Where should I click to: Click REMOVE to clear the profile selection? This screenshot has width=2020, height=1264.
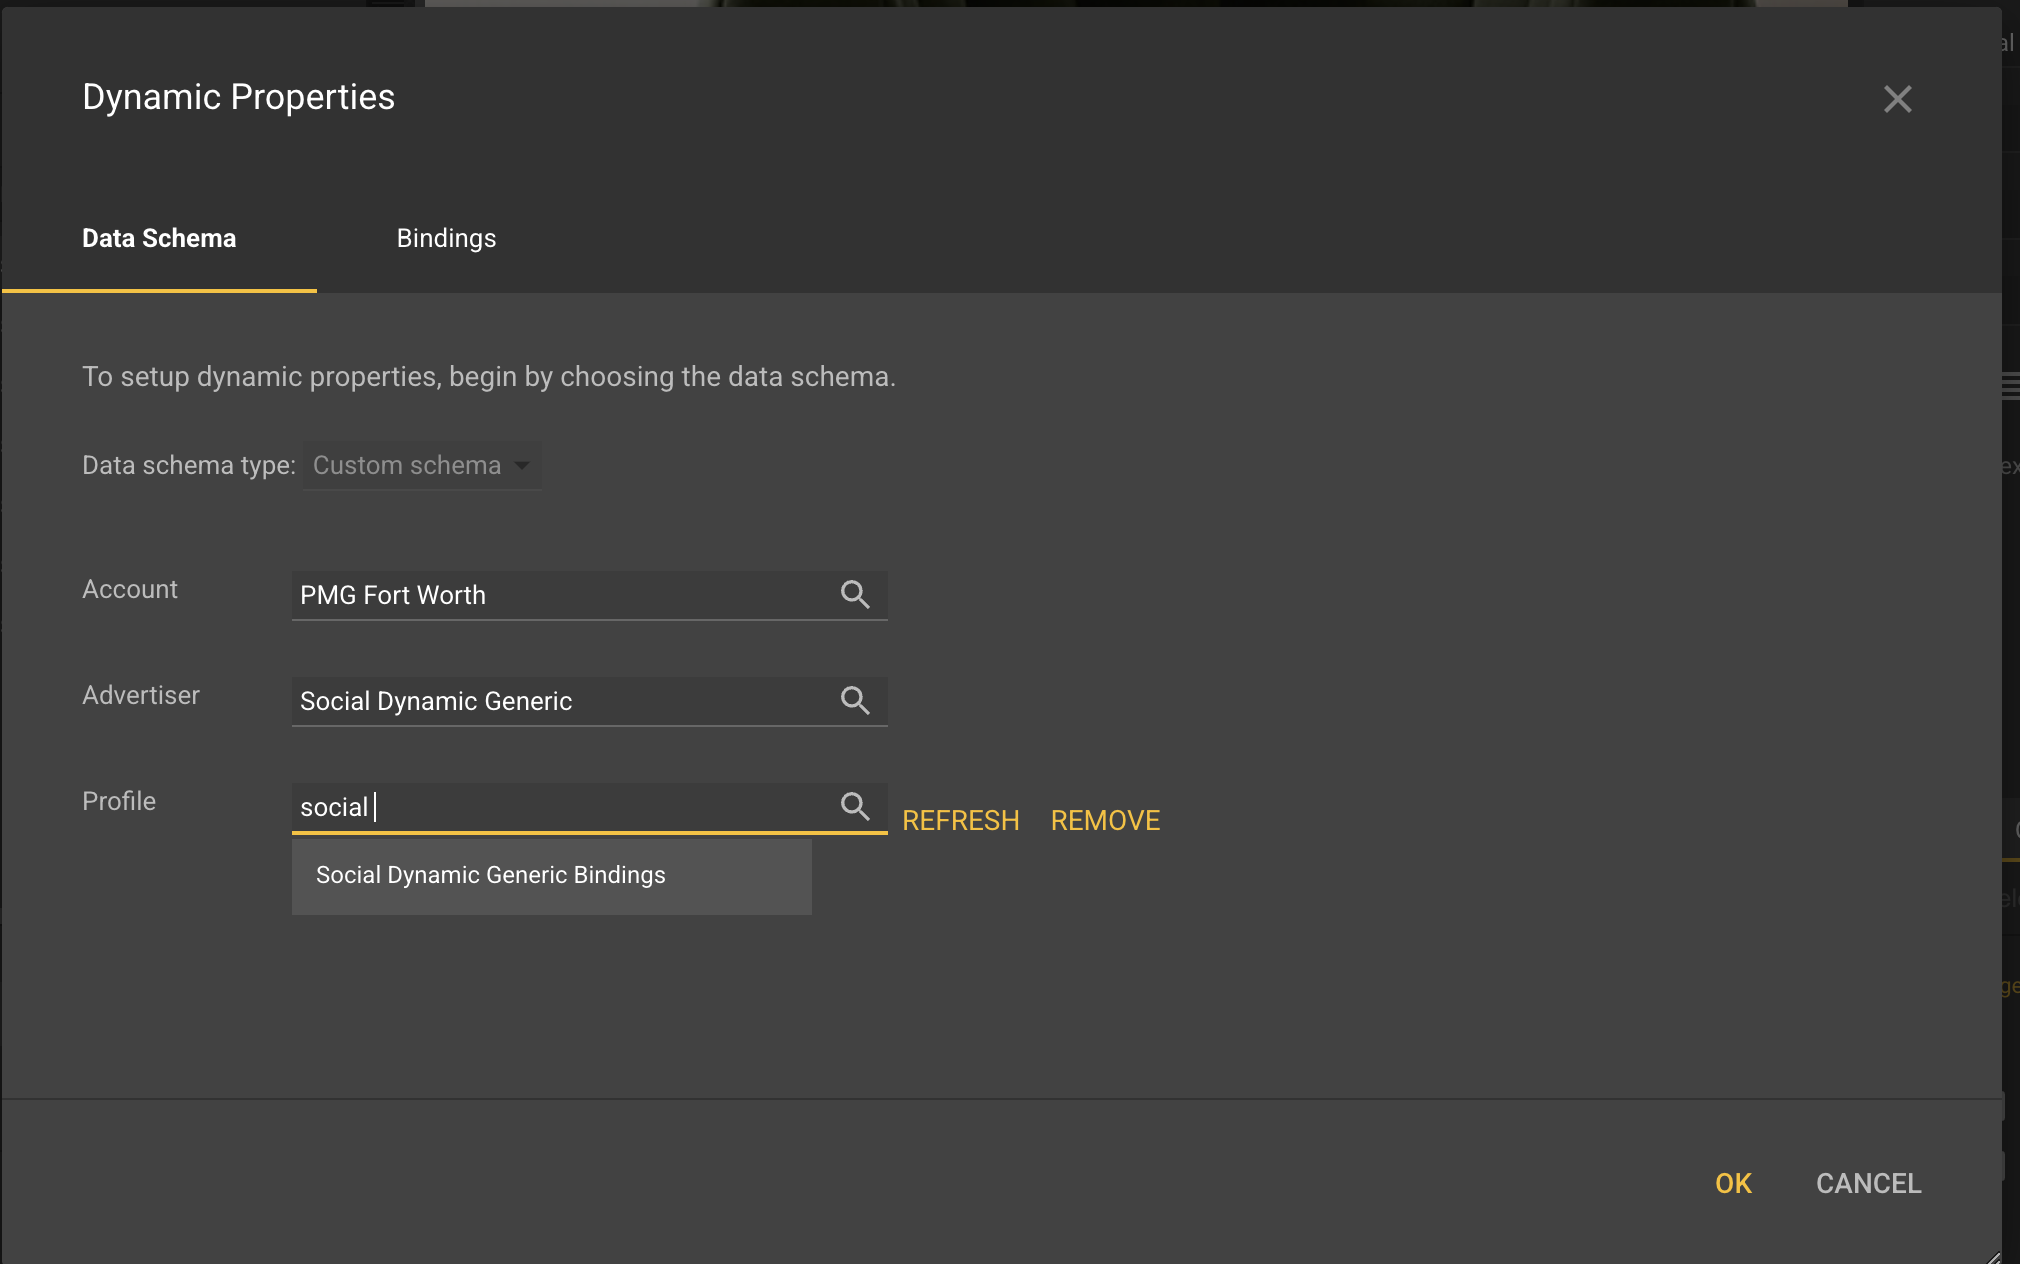(x=1104, y=820)
